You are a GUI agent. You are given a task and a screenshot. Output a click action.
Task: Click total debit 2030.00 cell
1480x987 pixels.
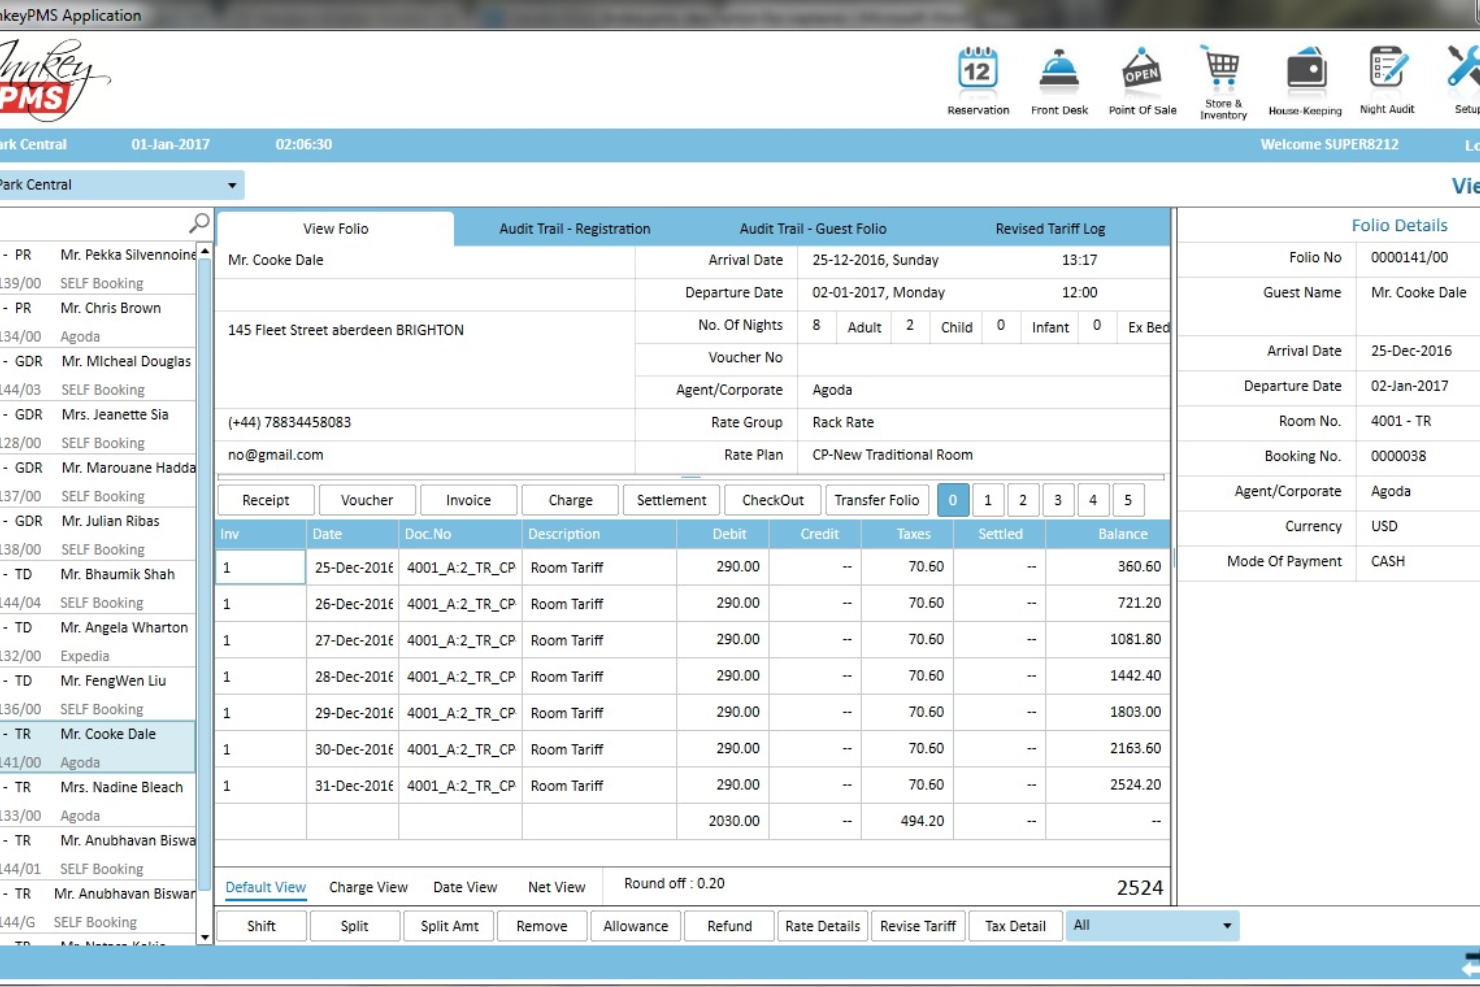pyautogui.click(x=723, y=821)
